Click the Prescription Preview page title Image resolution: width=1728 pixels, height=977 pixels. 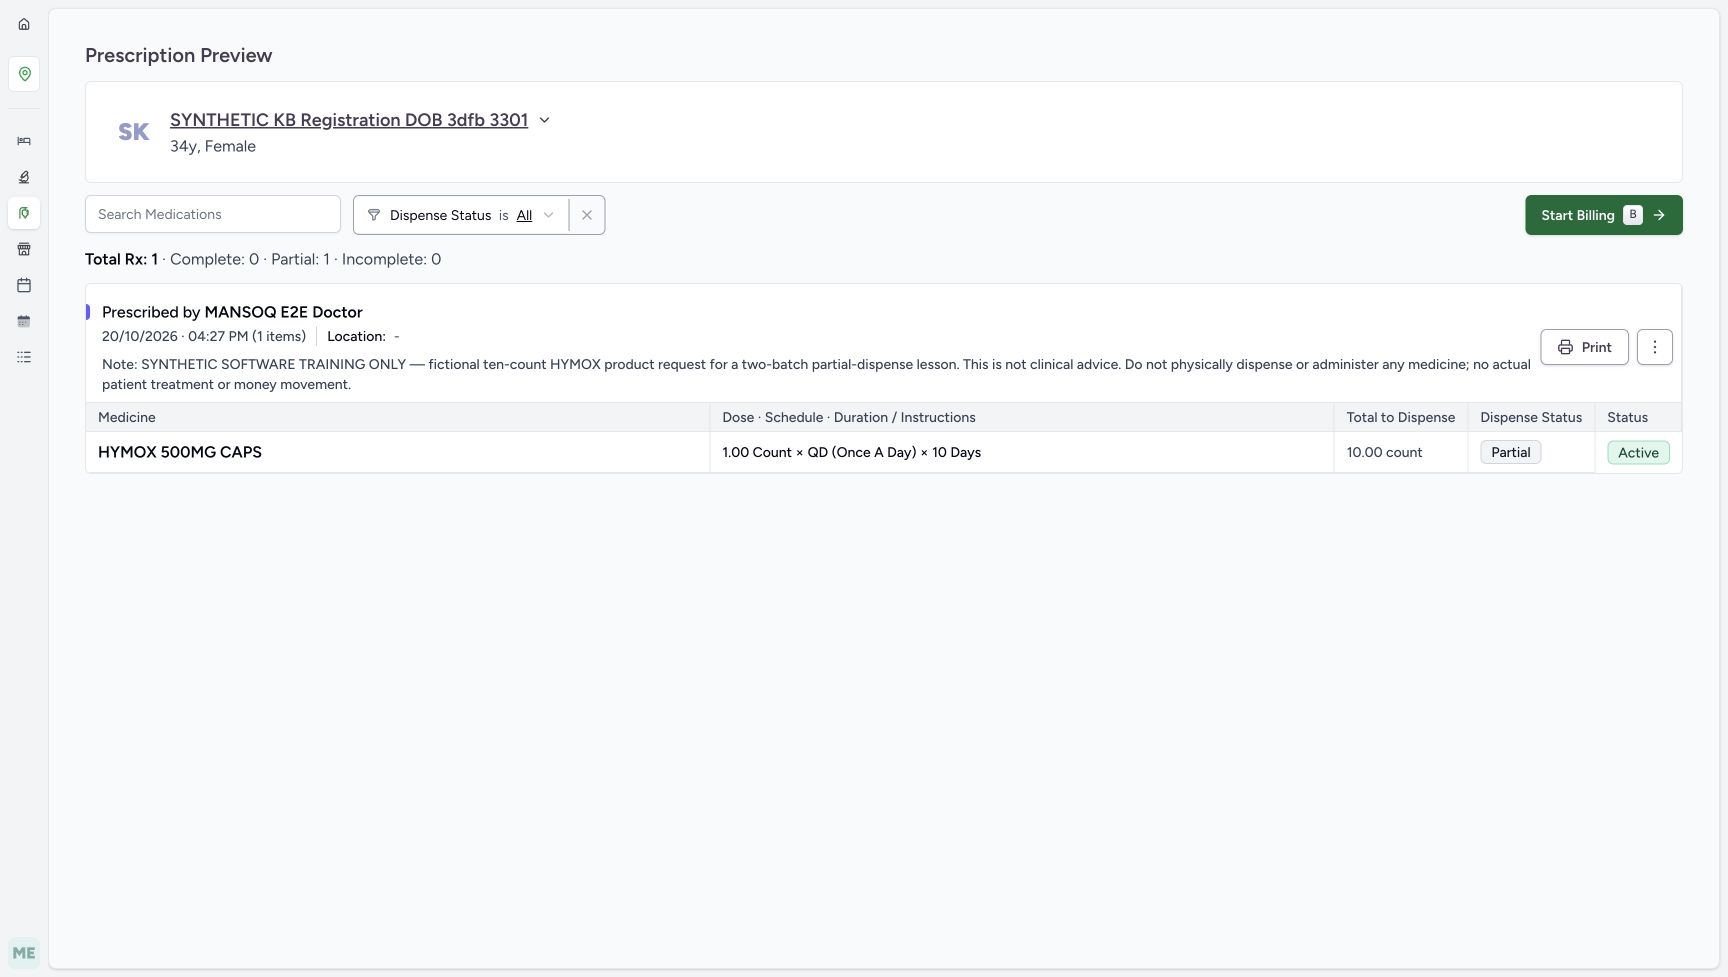click(178, 55)
